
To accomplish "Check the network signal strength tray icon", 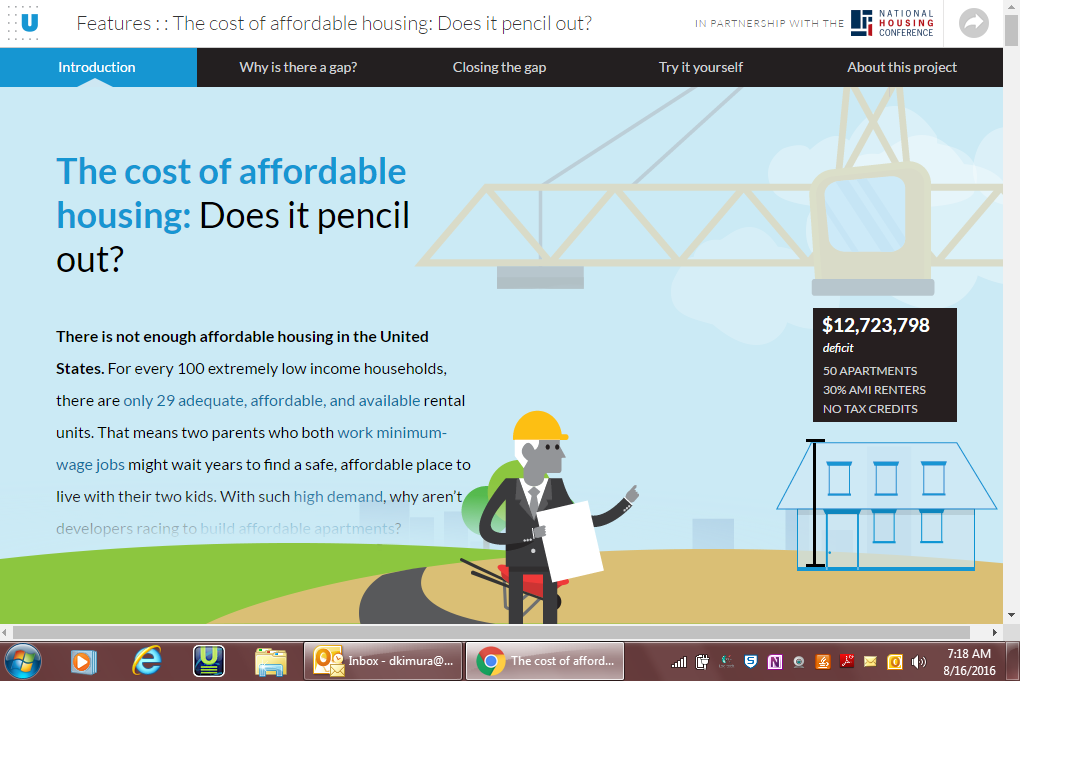I will pos(678,661).
